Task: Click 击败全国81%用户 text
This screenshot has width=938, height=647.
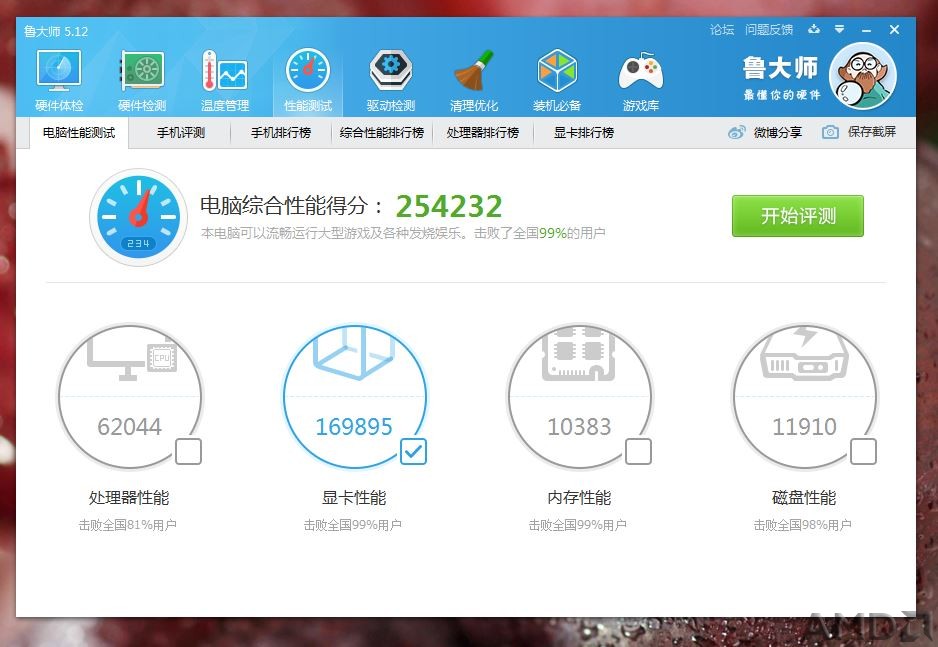Action: click(127, 525)
